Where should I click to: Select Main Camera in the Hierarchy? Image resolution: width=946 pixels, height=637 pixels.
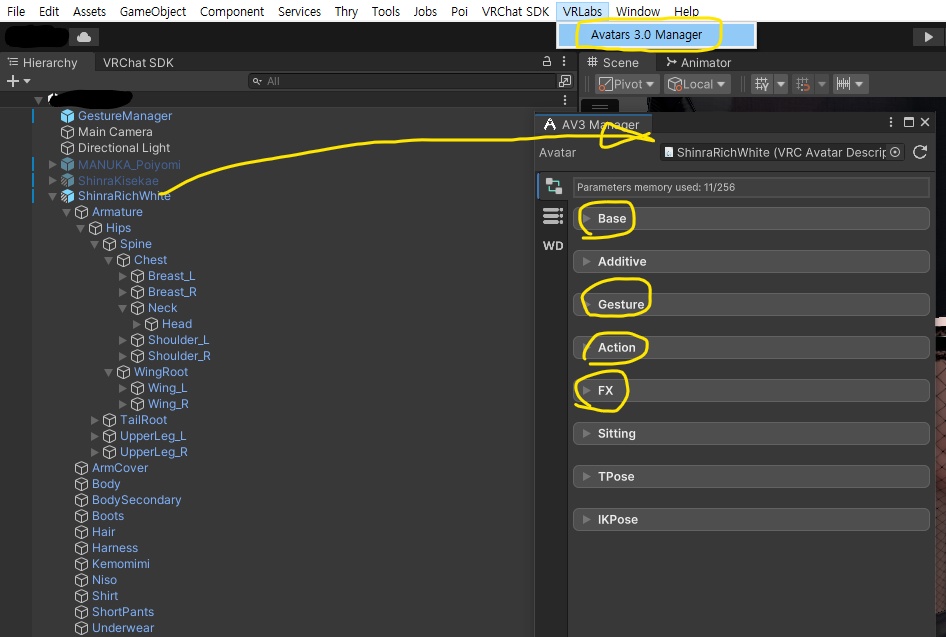pyautogui.click(x=115, y=132)
